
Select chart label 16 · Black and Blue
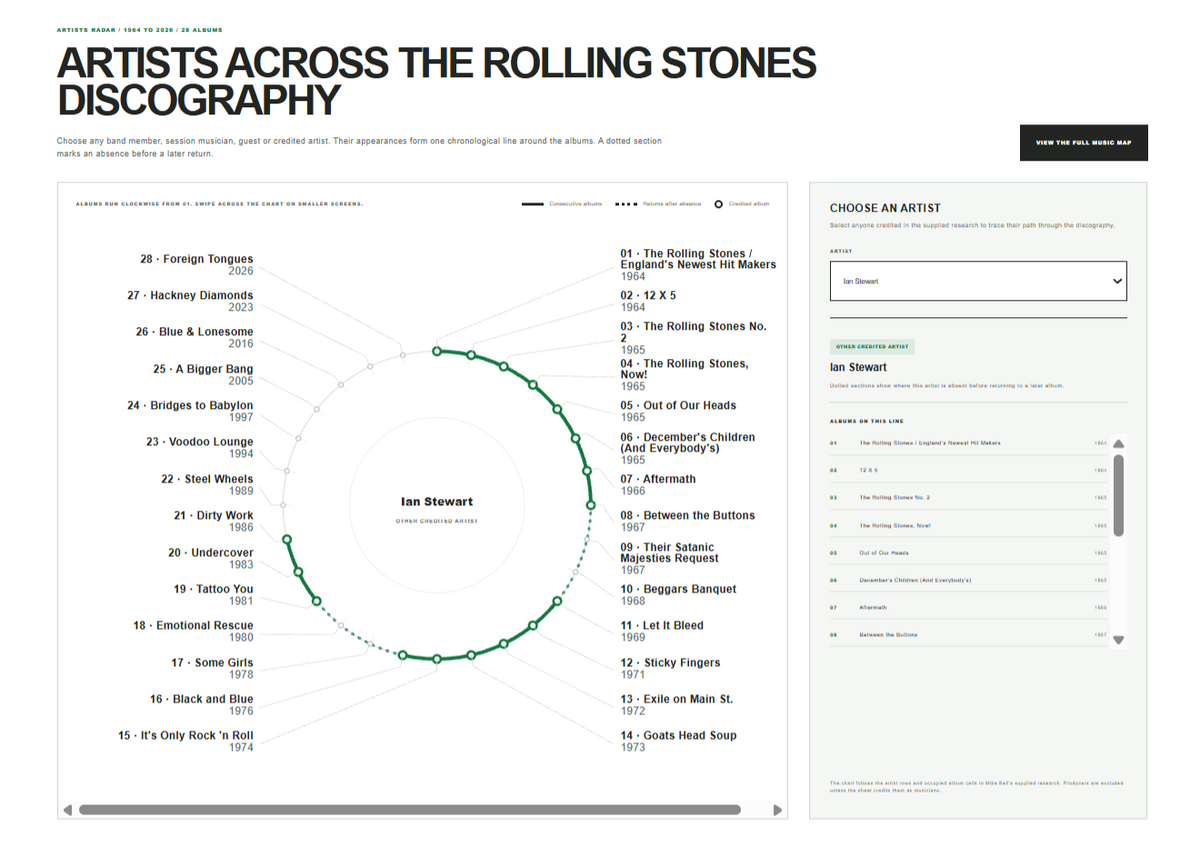[202, 705]
